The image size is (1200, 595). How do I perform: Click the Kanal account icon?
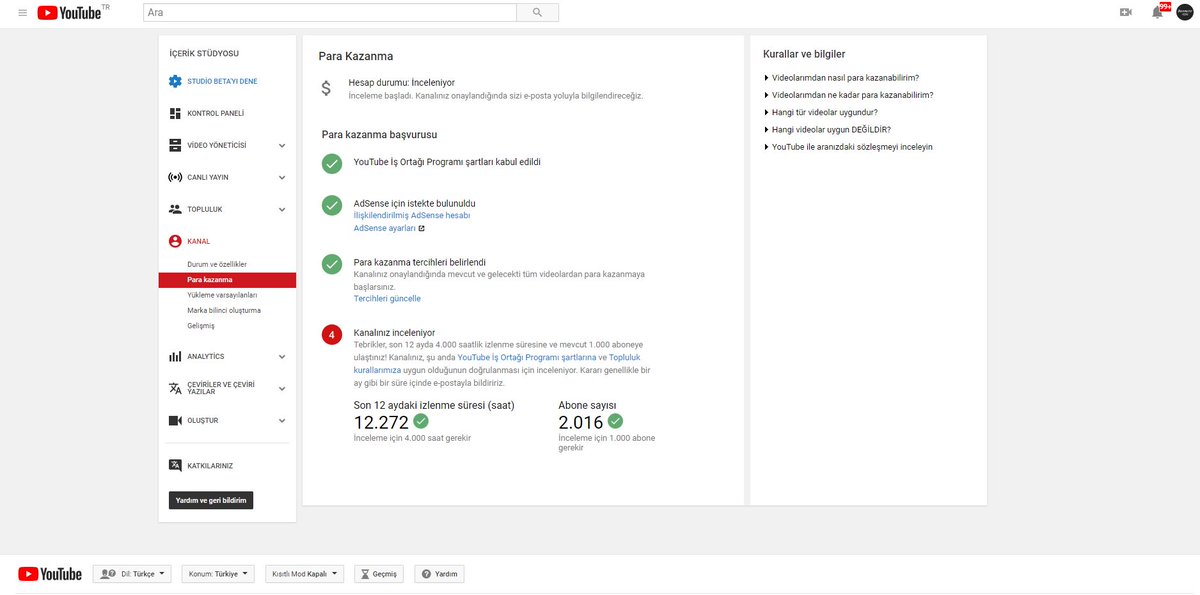(x=175, y=241)
